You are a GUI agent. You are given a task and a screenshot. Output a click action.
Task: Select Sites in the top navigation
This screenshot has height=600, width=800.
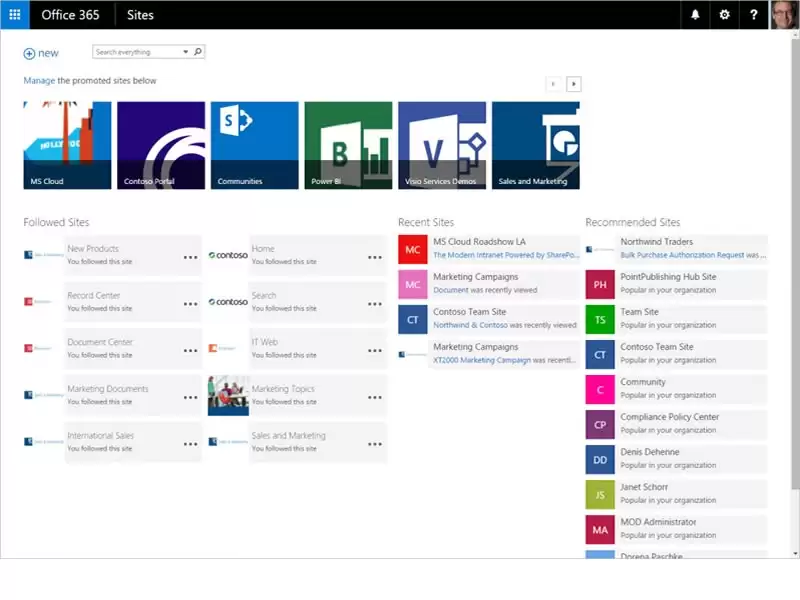point(140,15)
